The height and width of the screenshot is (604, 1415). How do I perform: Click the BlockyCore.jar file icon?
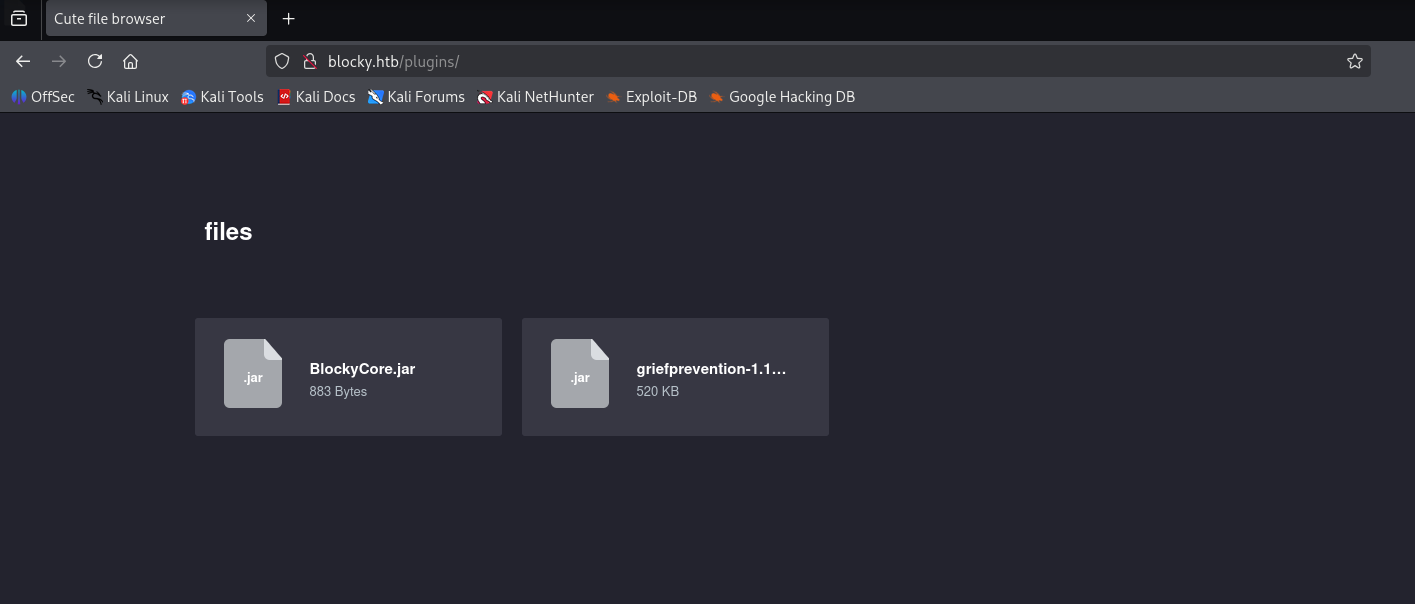pyautogui.click(x=253, y=373)
